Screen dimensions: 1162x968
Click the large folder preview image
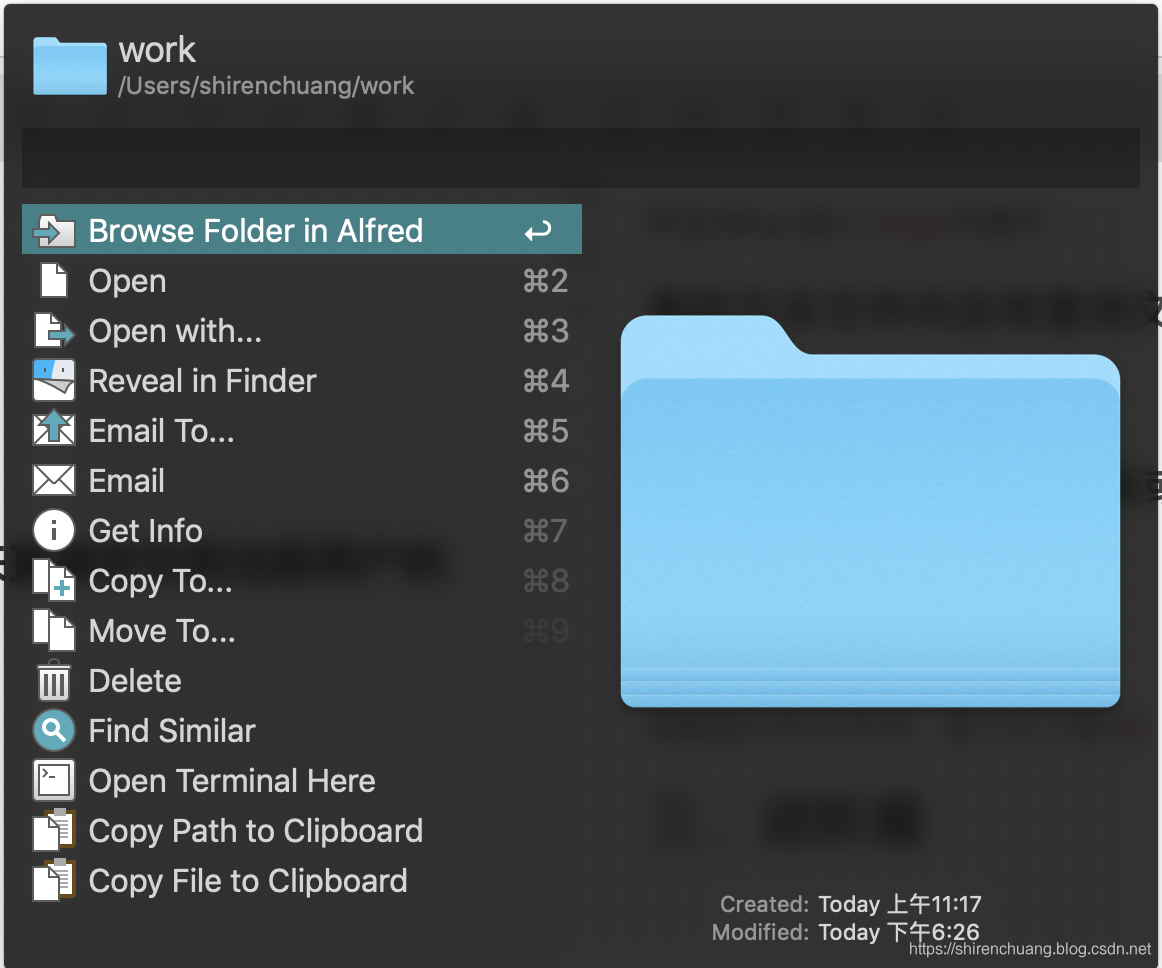[870, 511]
